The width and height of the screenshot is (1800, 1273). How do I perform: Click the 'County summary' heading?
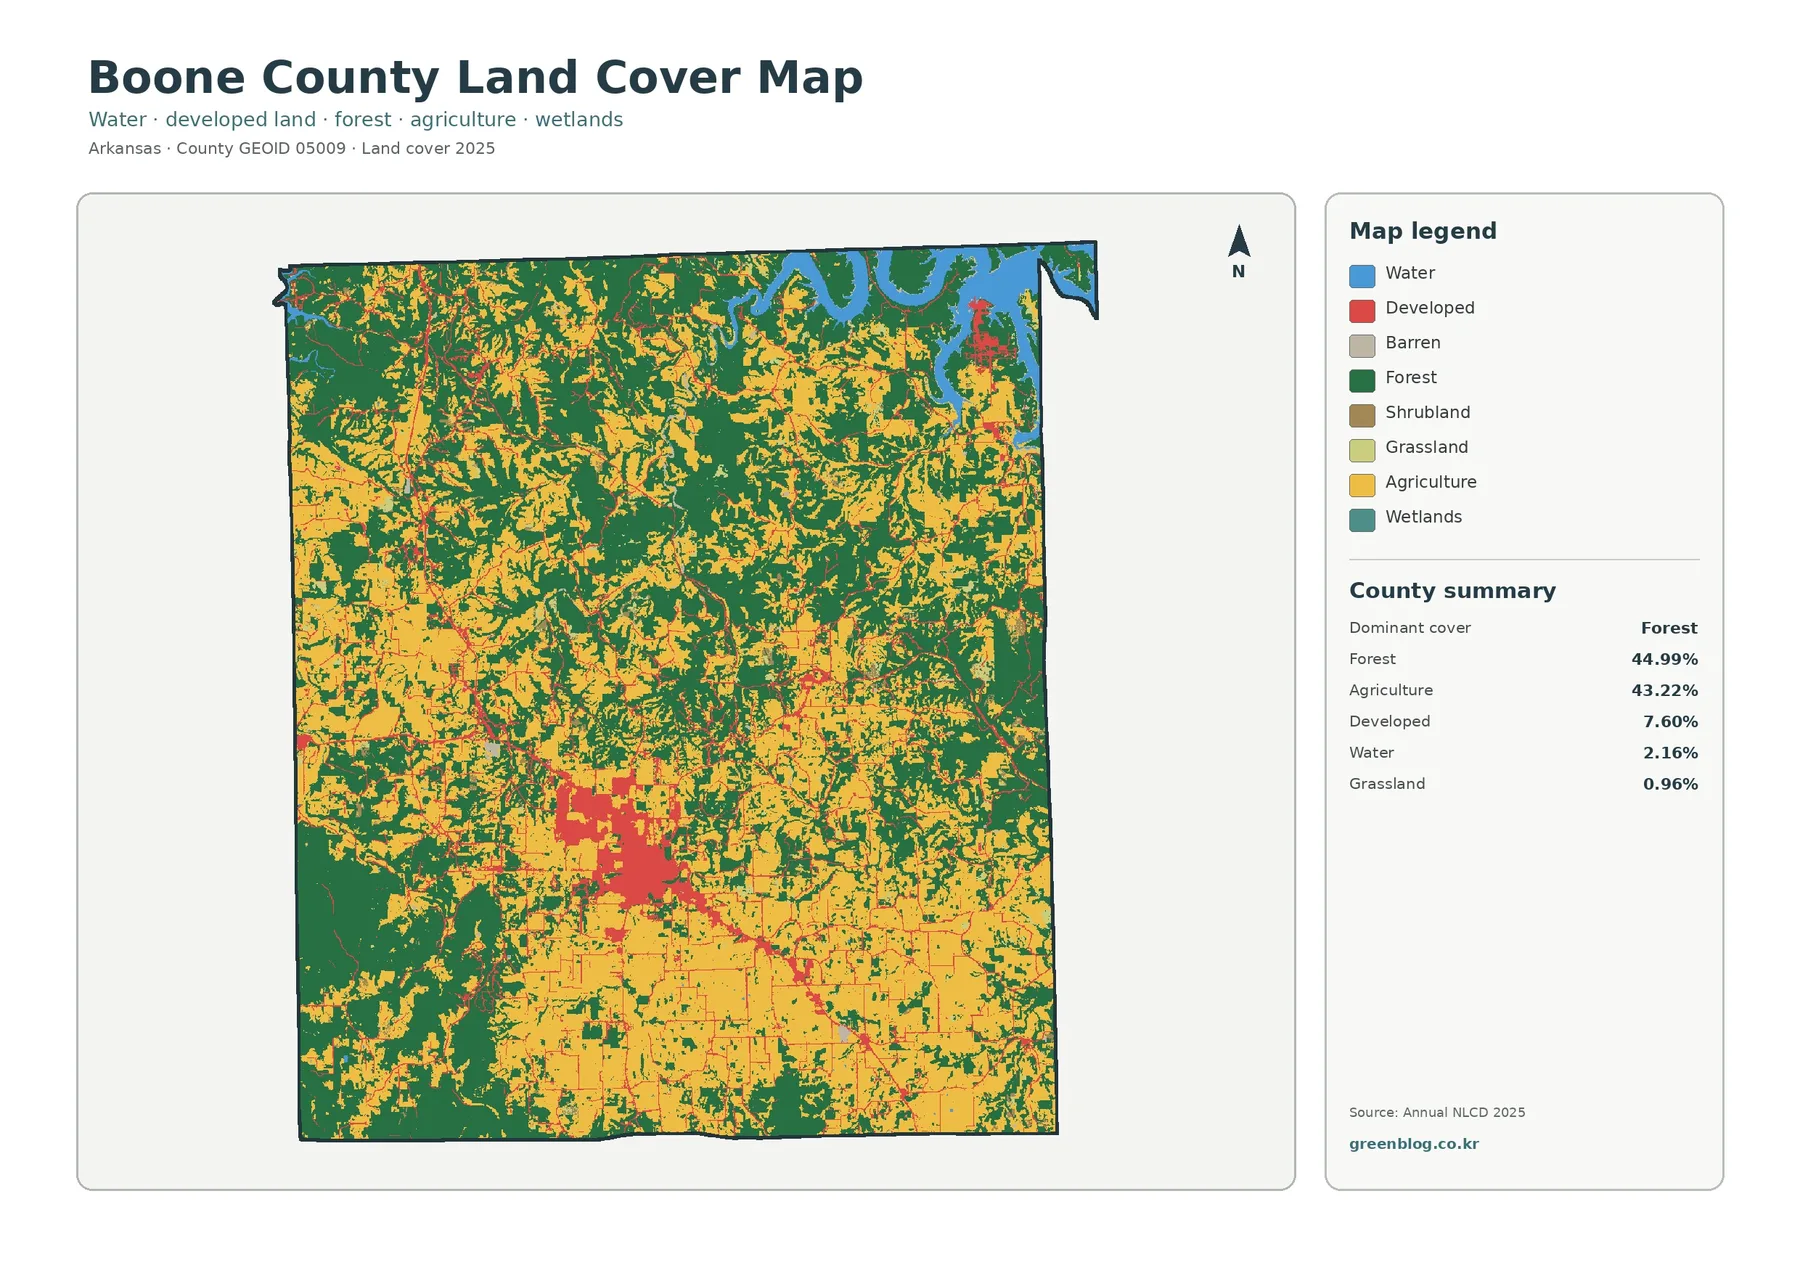(x=1452, y=591)
